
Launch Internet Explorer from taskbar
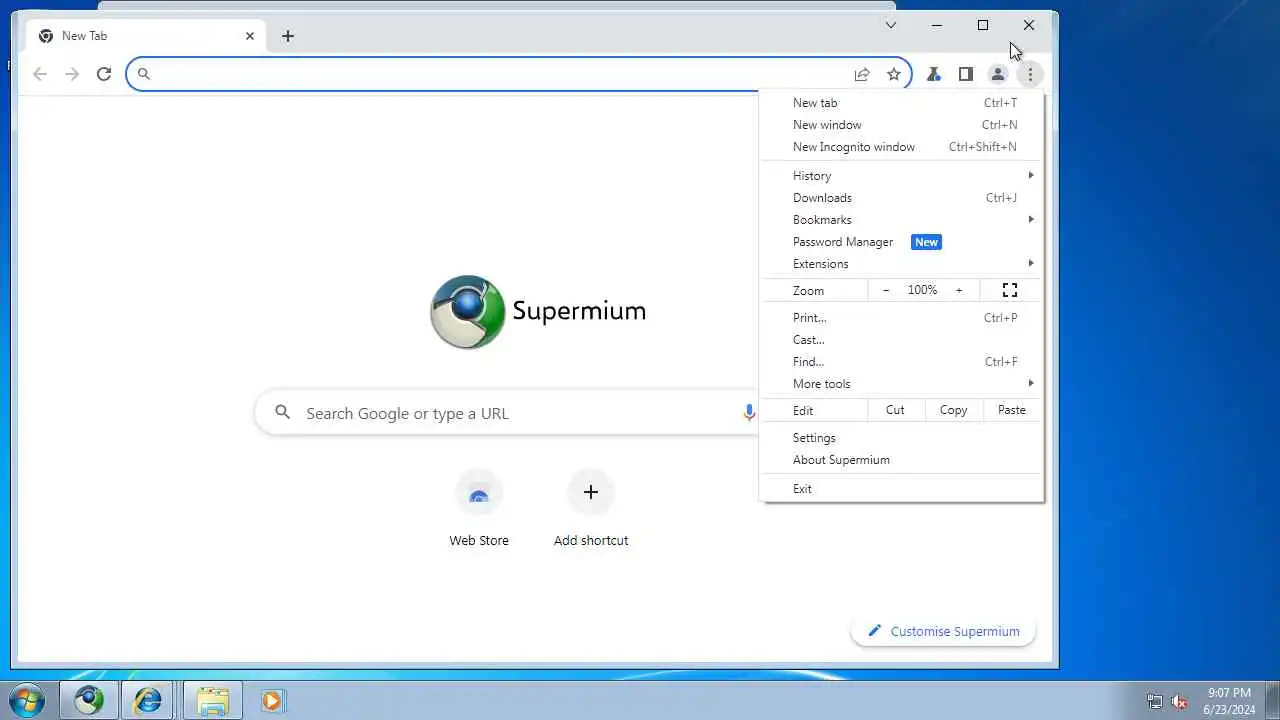[x=148, y=700]
